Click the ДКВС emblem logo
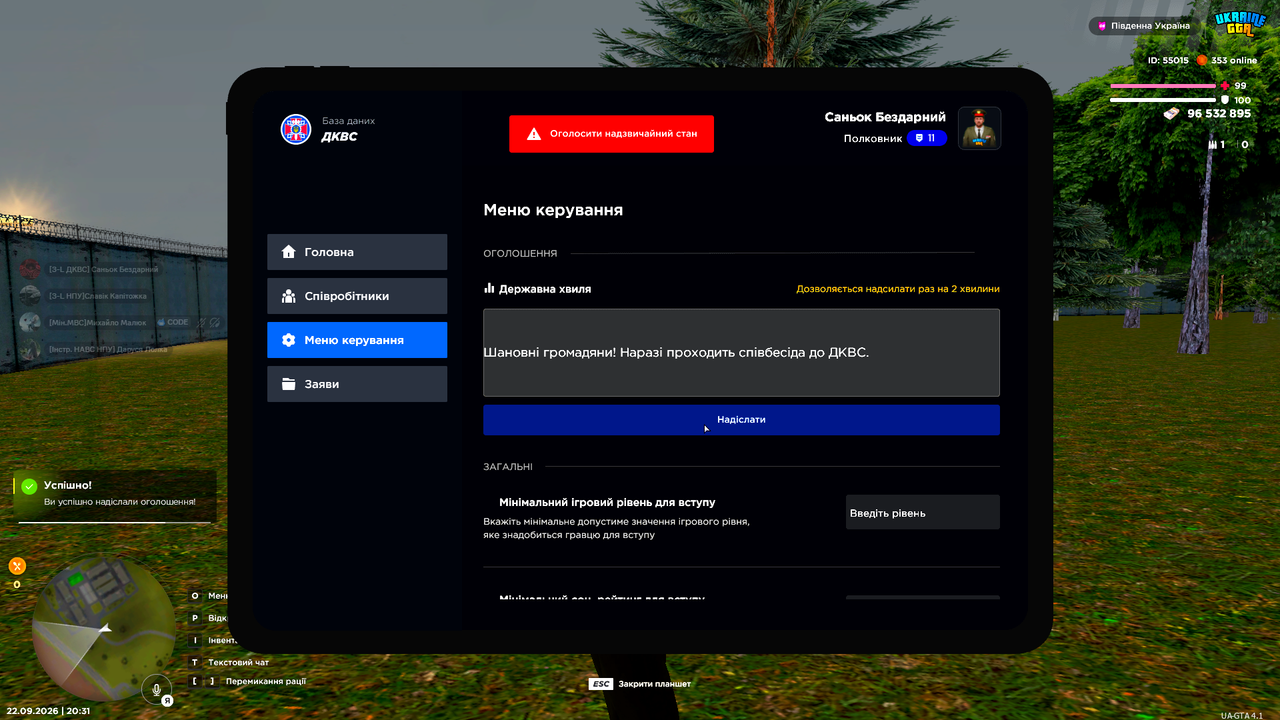This screenshot has height=720, width=1280. click(x=296, y=129)
